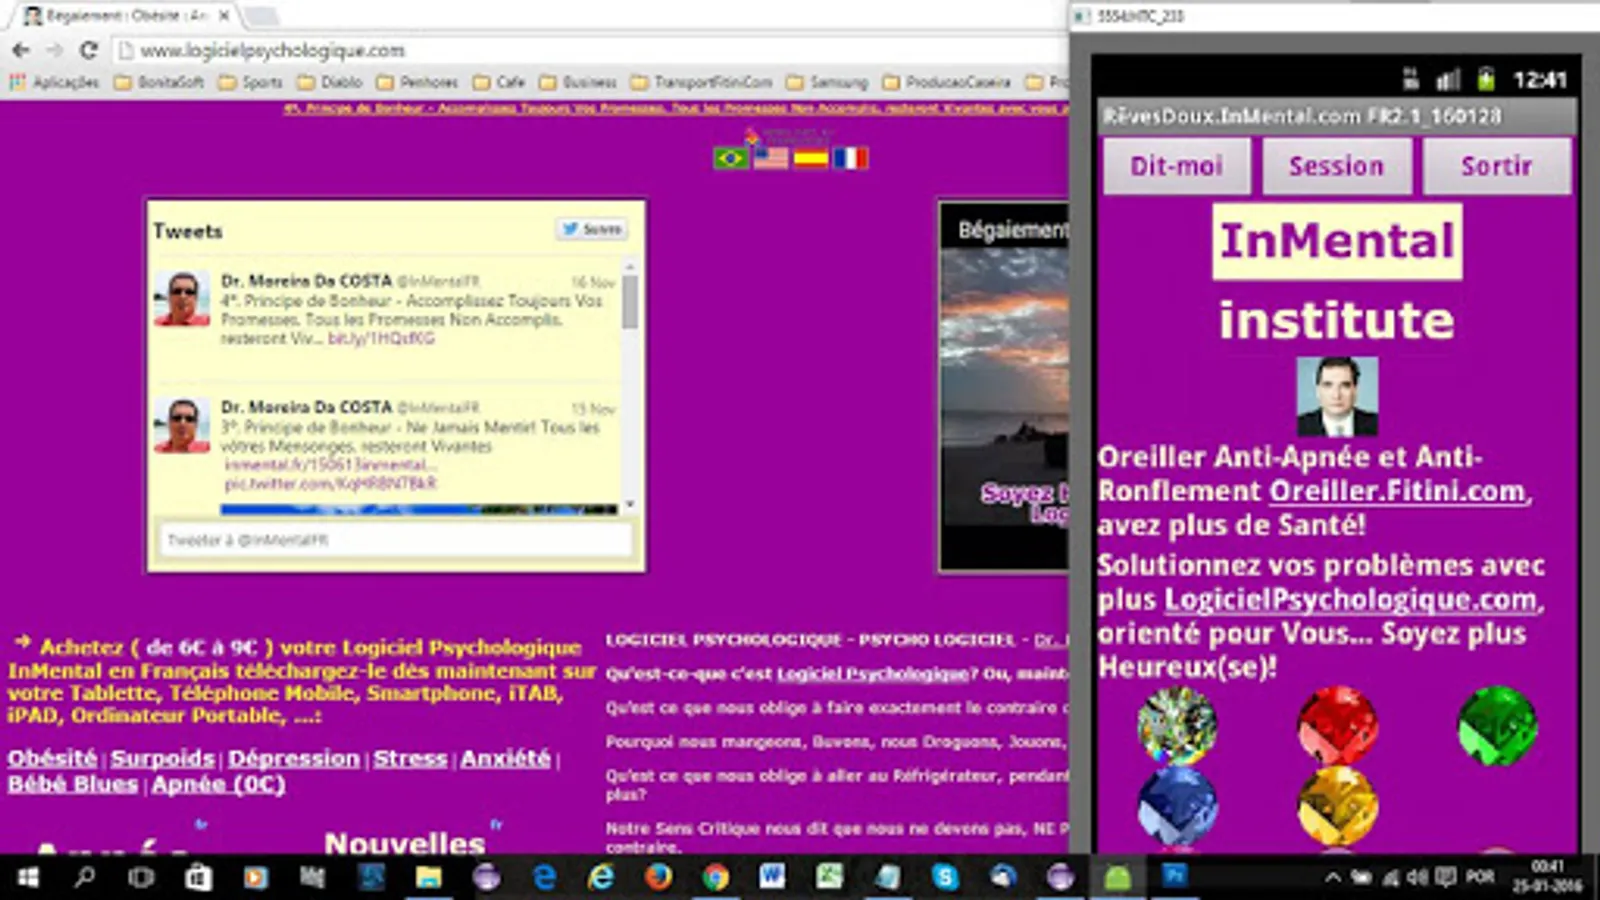1600x900 pixels.
Task: Open the Bébé Blues link
Action: (x=73, y=784)
